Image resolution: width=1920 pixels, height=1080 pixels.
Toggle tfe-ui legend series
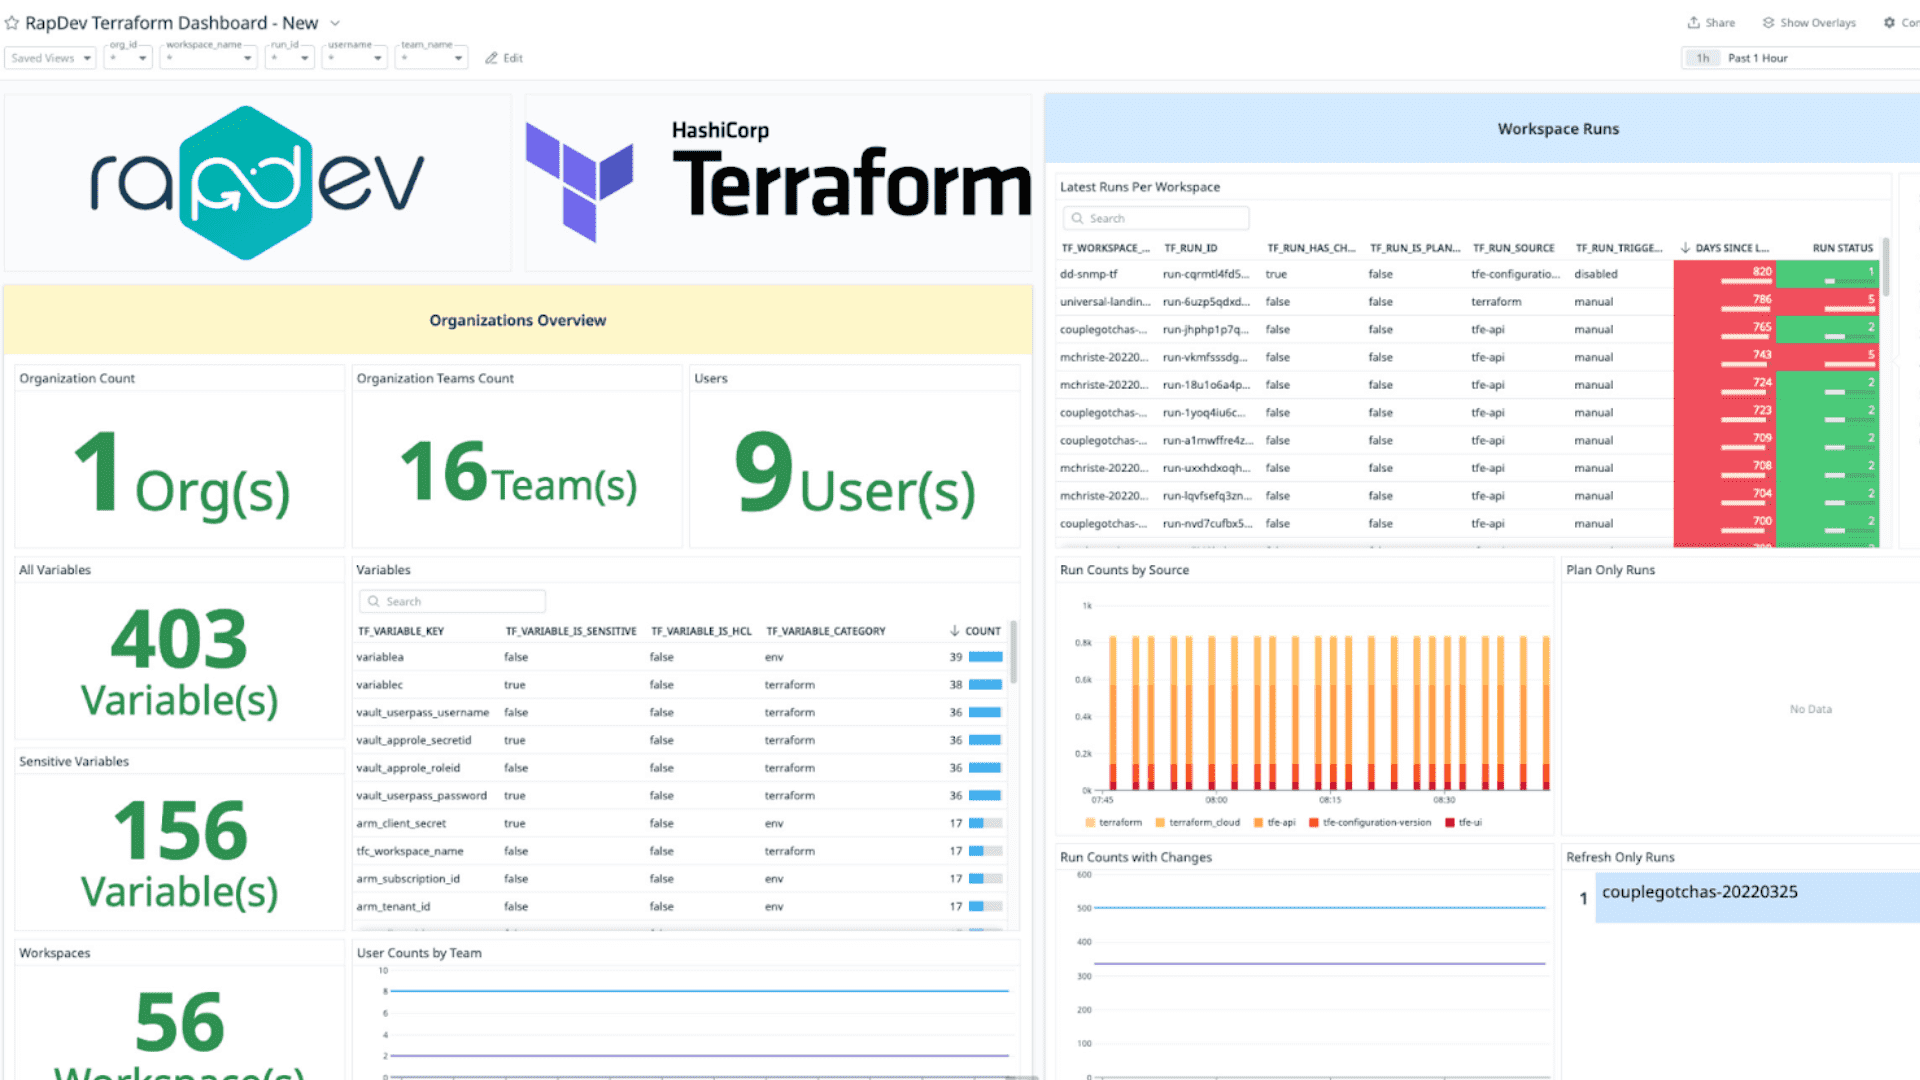(x=1464, y=823)
